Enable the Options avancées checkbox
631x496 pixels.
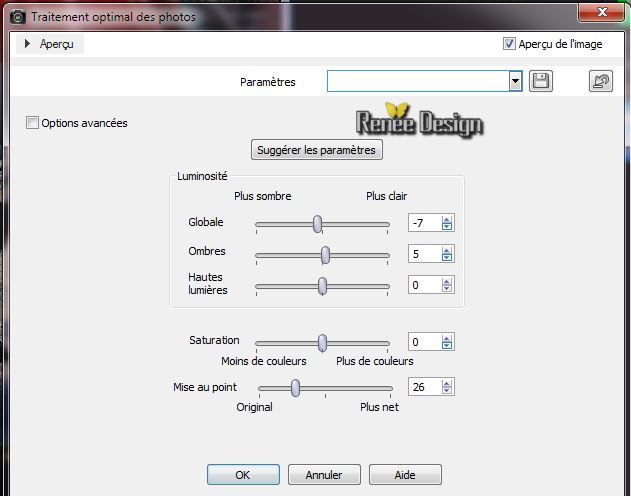pyautogui.click(x=32, y=123)
